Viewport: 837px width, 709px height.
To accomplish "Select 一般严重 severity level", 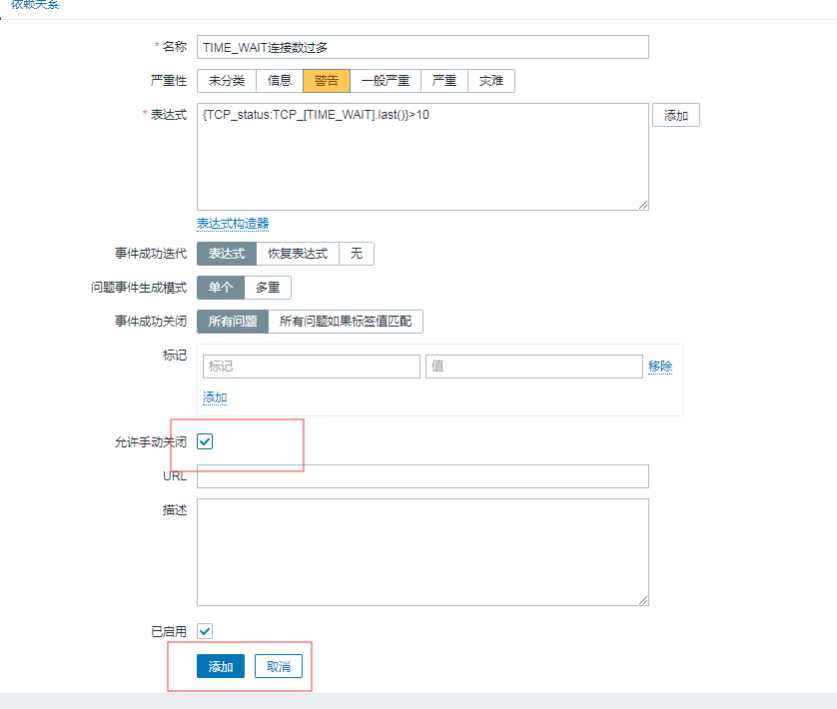I will [x=385, y=81].
